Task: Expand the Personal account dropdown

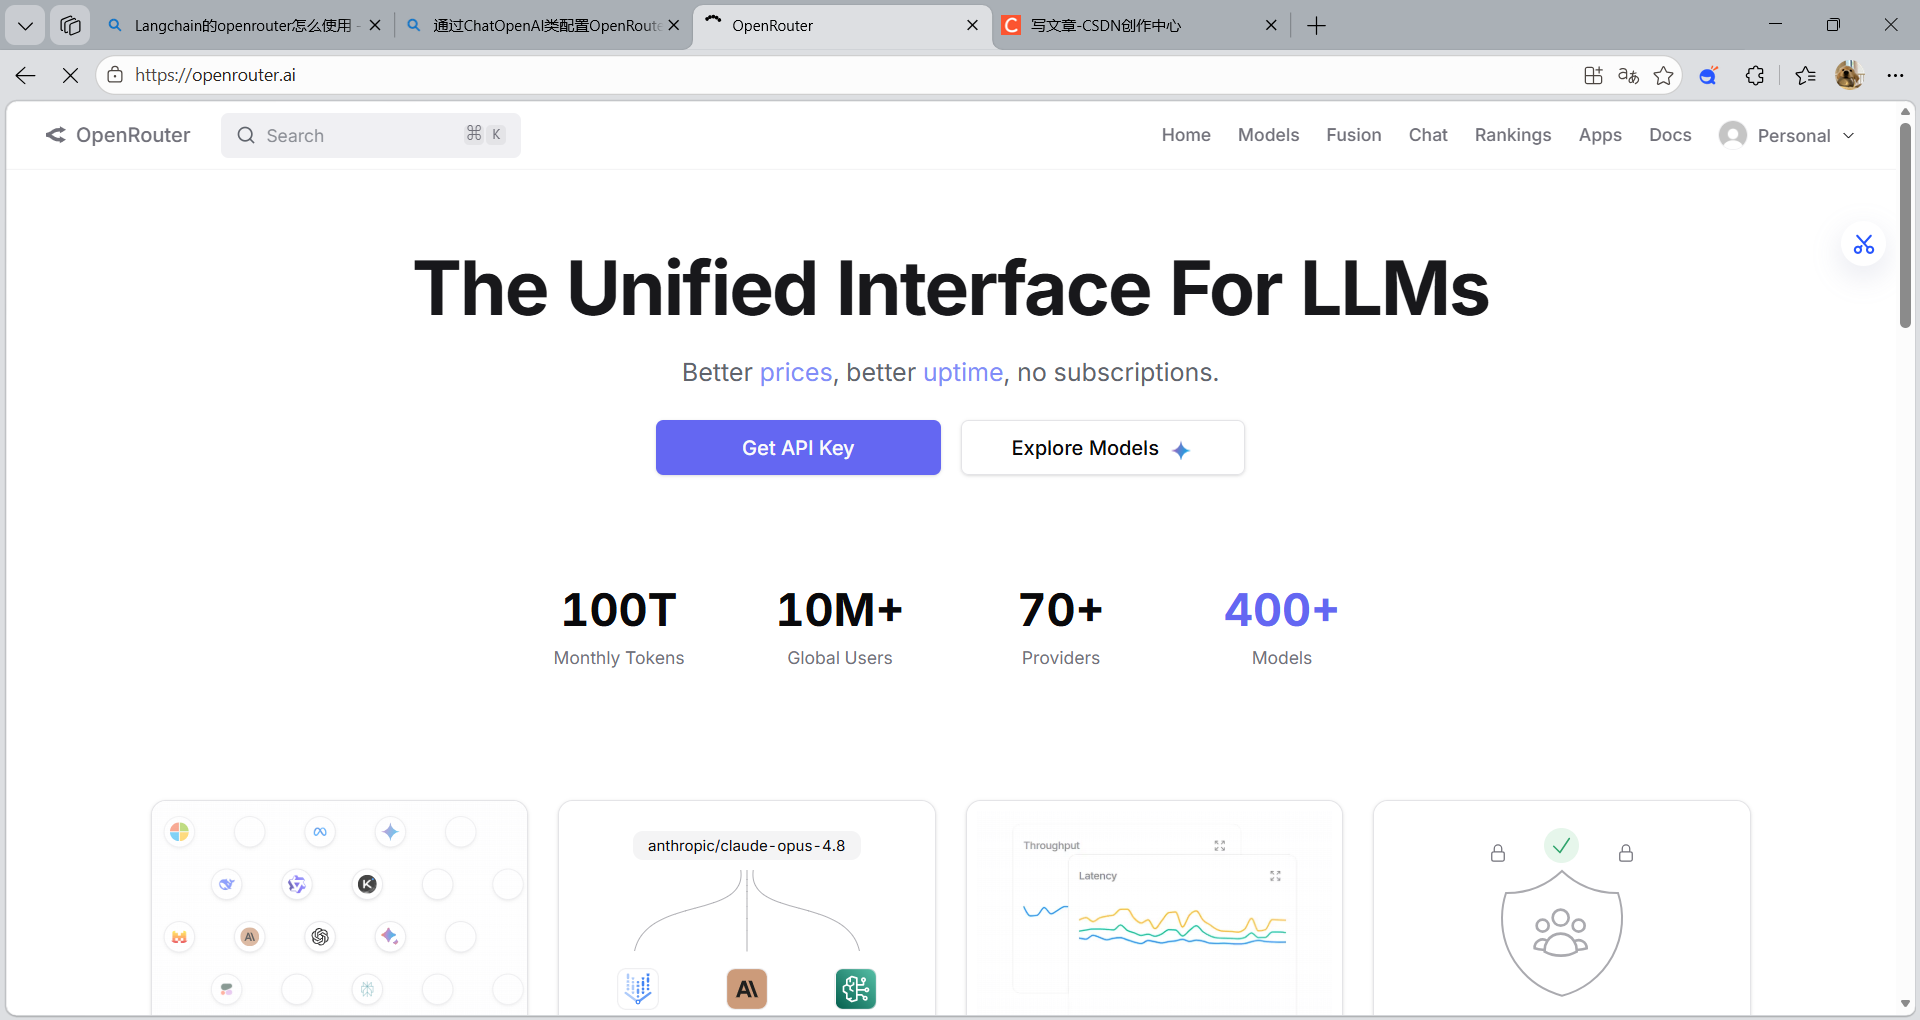Action: pyautogui.click(x=1788, y=135)
